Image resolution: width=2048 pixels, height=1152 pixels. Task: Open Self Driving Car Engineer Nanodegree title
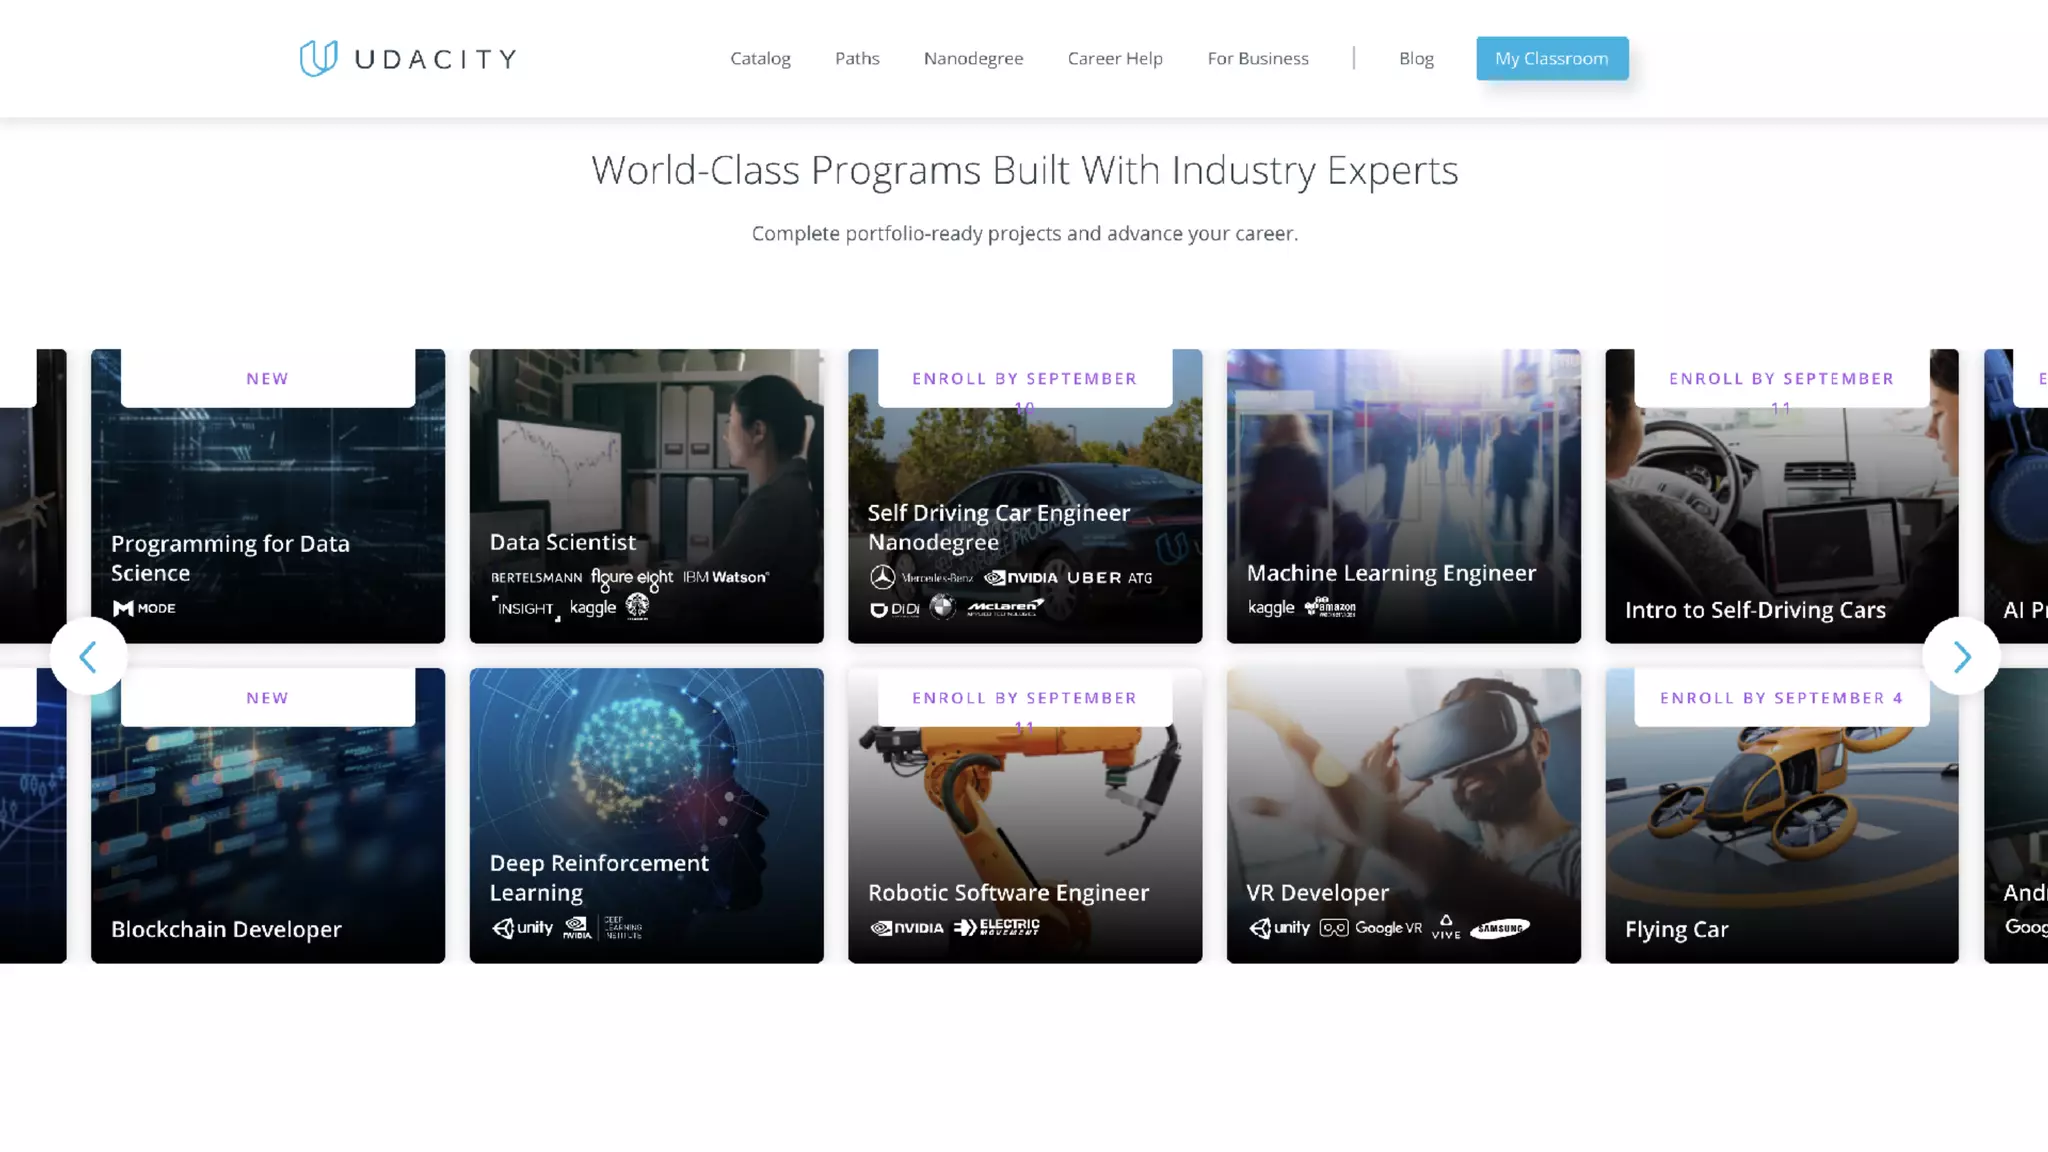click(999, 527)
